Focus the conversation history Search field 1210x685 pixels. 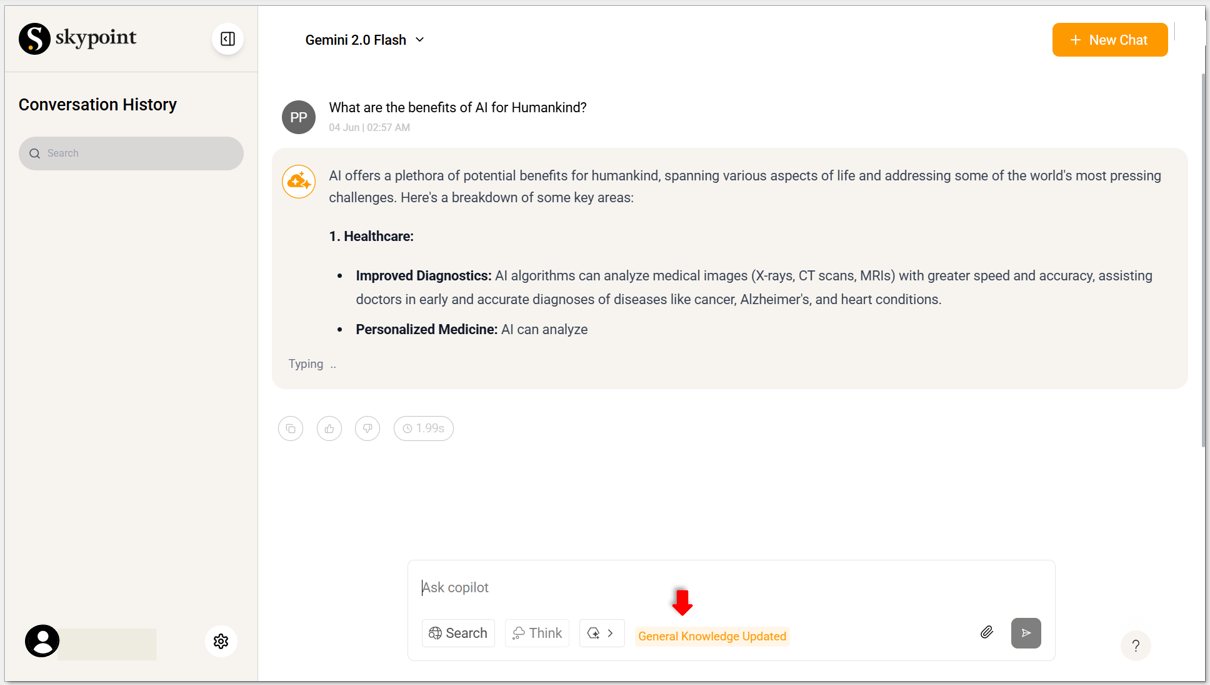pos(131,153)
